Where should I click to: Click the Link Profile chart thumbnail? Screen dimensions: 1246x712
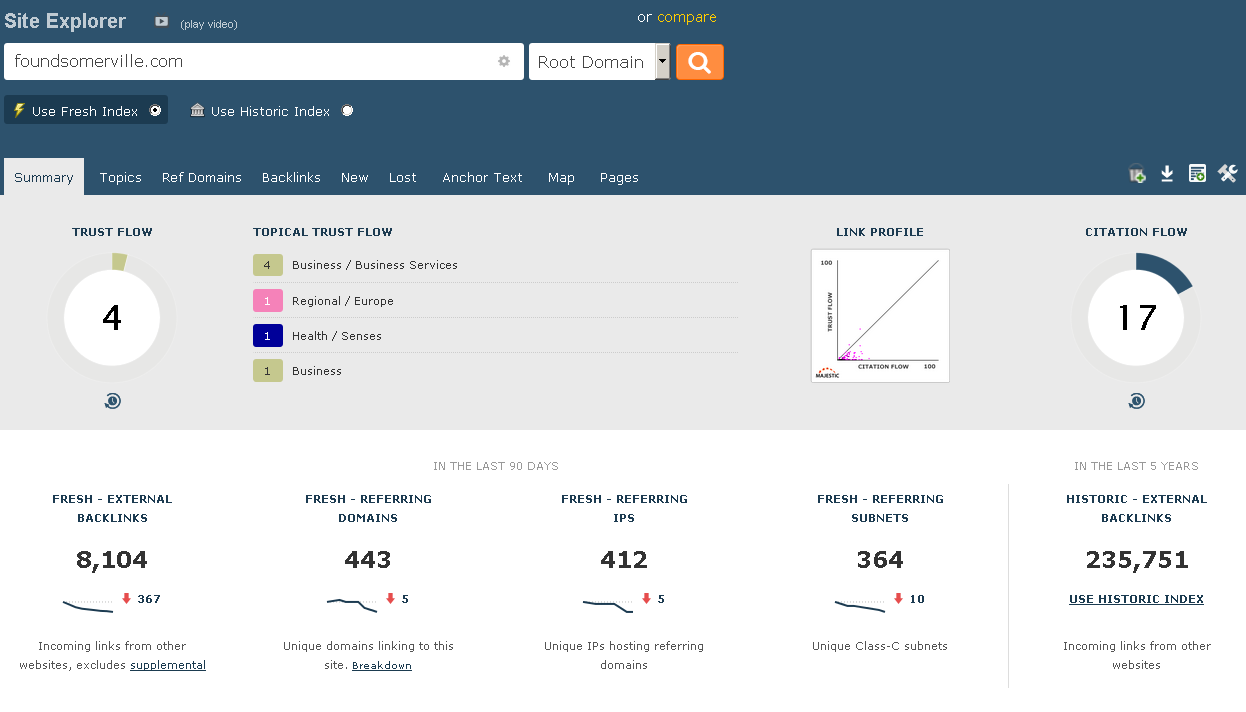click(x=880, y=316)
